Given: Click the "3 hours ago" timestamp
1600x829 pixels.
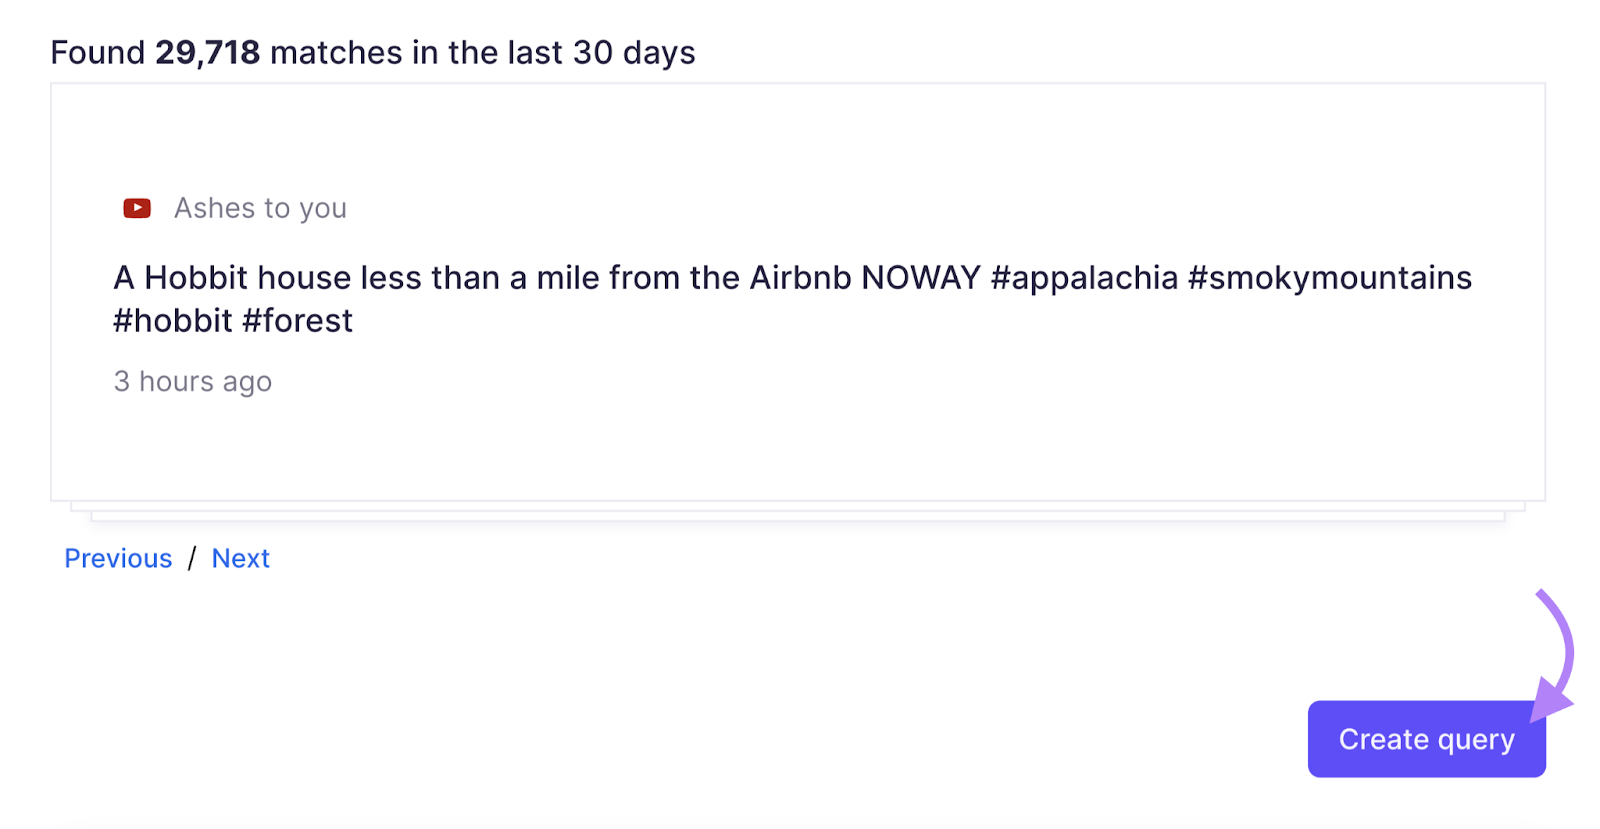Looking at the screenshot, I should pos(193,381).
